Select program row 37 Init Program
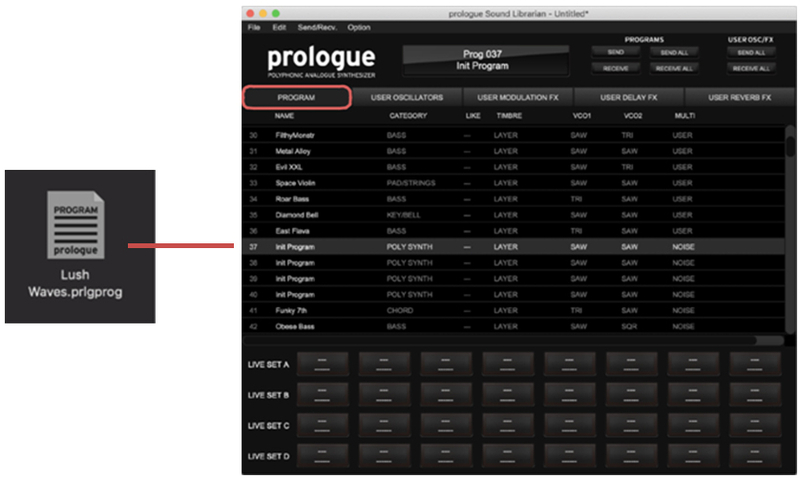 click(514, 246)
